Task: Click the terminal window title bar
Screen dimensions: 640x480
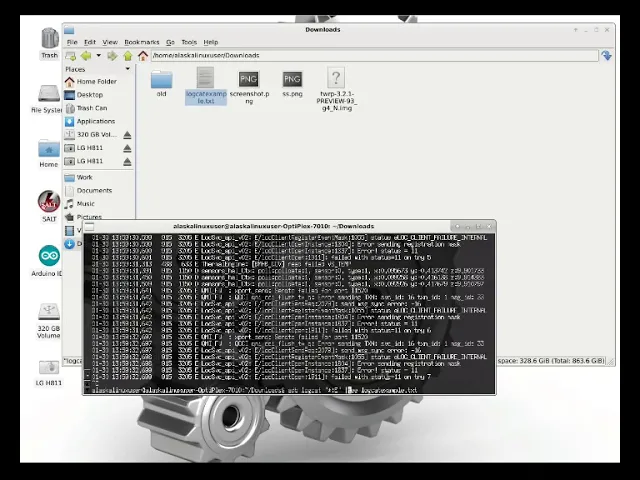Action: tap(273, 226)
